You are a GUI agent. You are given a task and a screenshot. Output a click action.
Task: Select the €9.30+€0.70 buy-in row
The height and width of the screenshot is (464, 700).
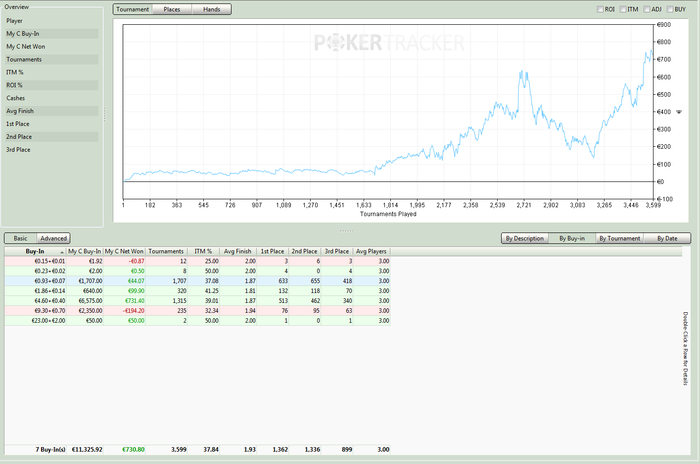point(197,310)
